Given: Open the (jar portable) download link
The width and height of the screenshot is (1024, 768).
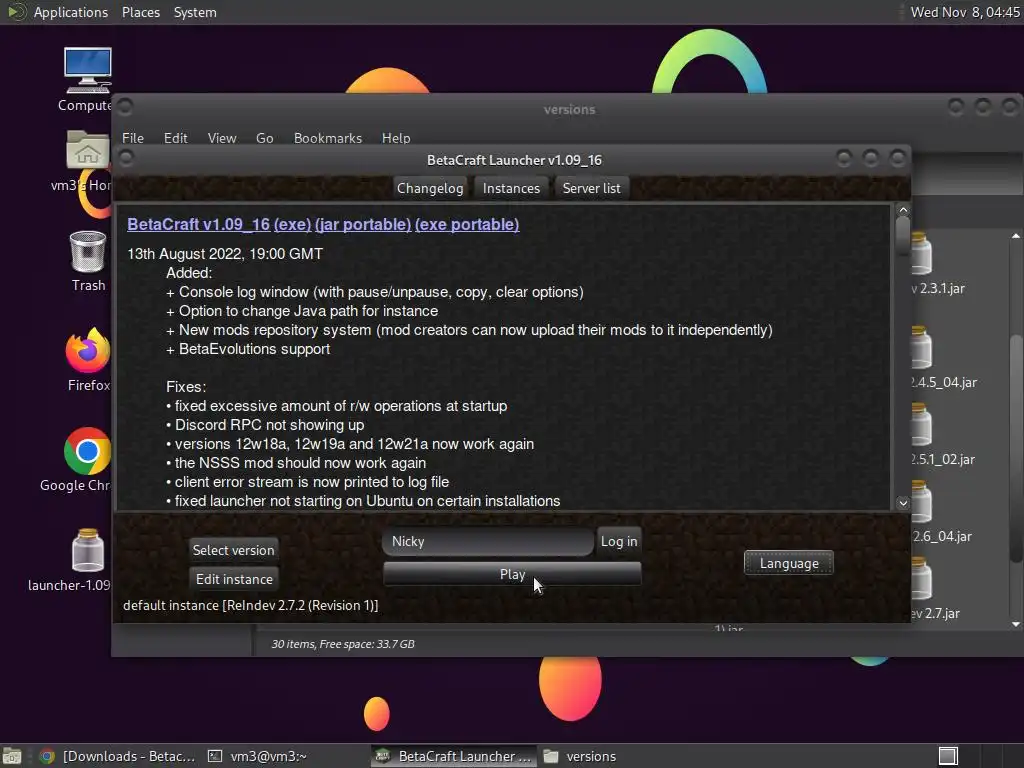Looking at the screenshot, I should [x=362, y=224].
